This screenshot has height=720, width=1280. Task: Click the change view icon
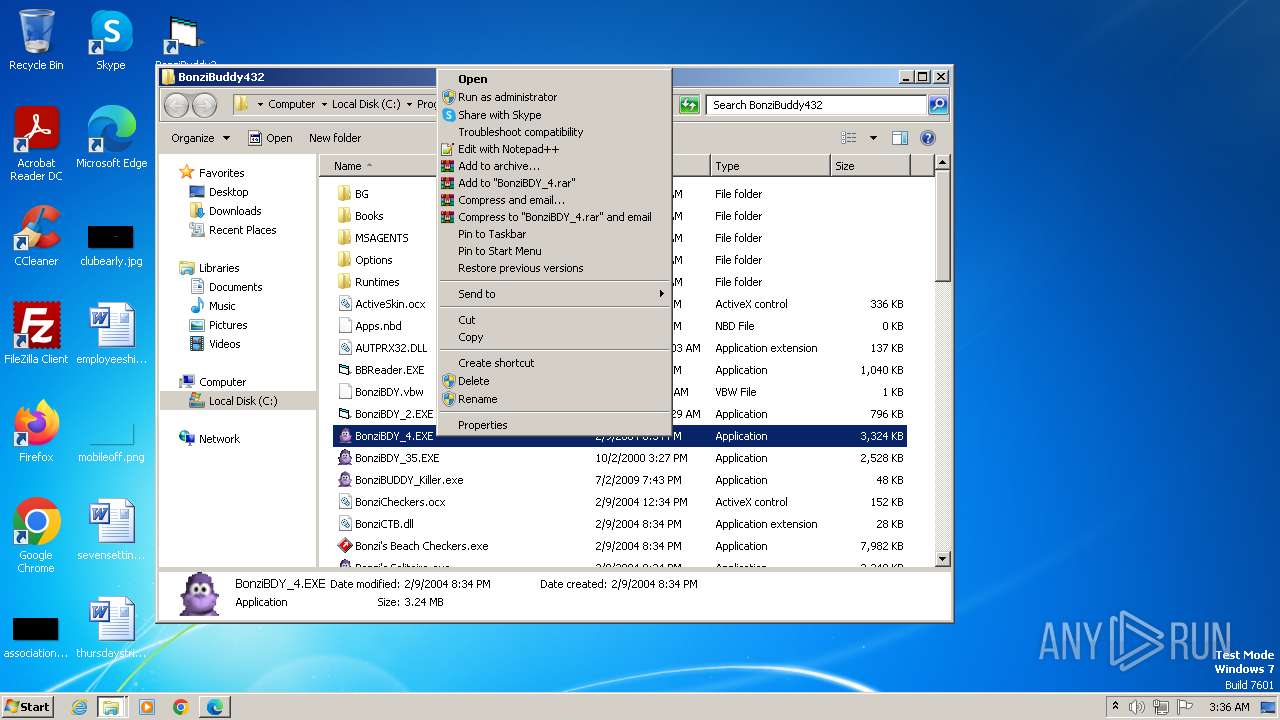tap(849, 138)
